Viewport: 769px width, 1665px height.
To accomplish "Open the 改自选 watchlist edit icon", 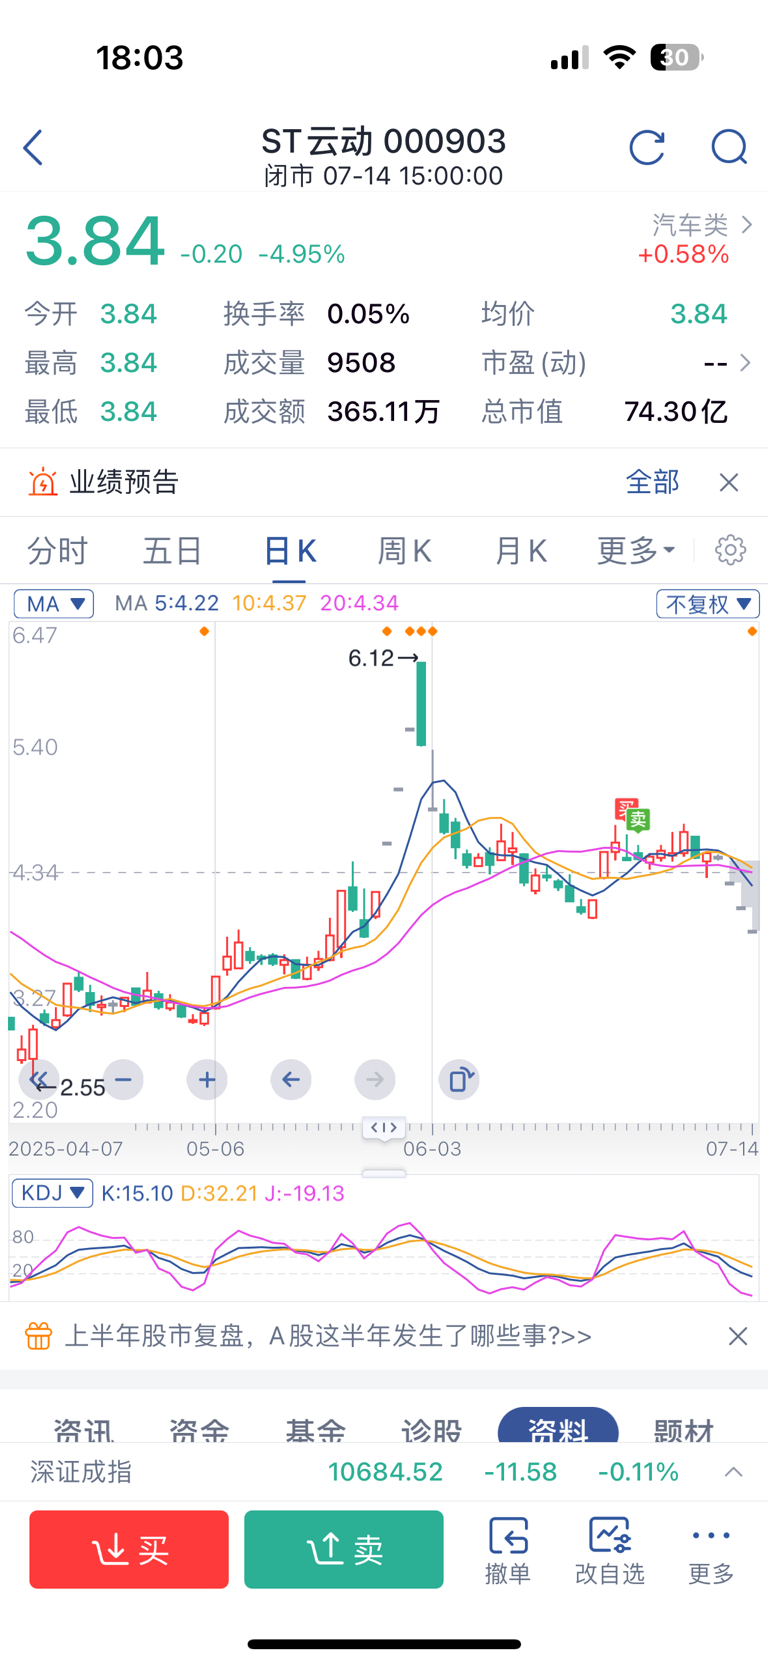I will (610, 1550).
